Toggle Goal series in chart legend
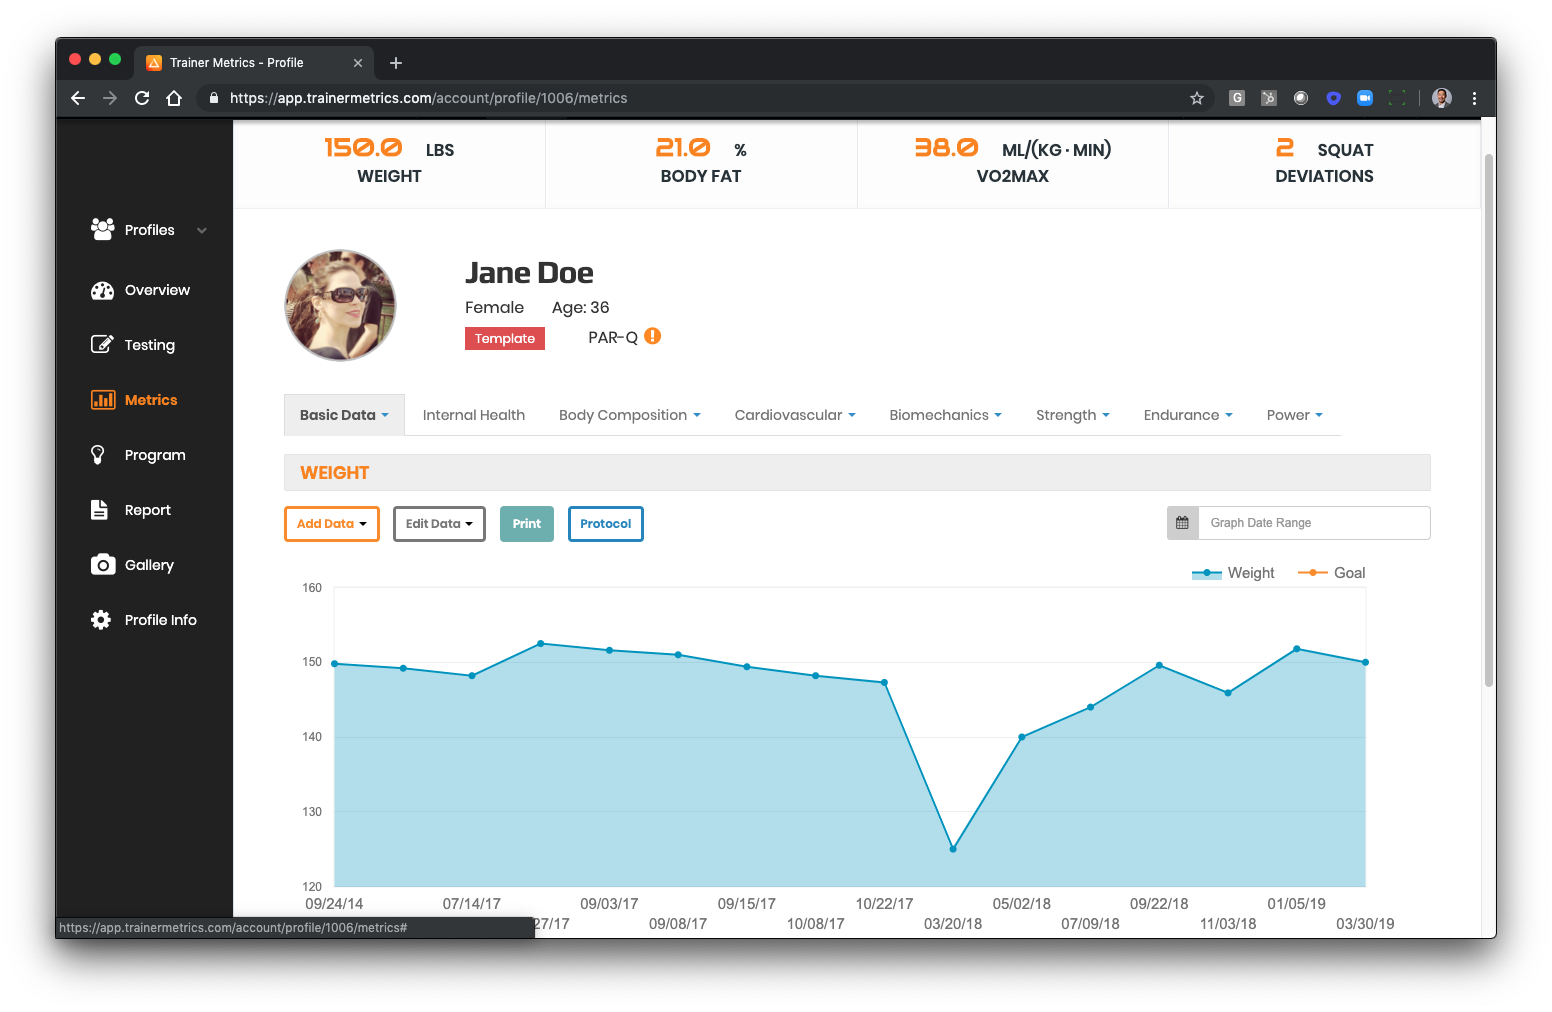This screenshot has width=1552, height=1012. click(x=1331, y=573)
